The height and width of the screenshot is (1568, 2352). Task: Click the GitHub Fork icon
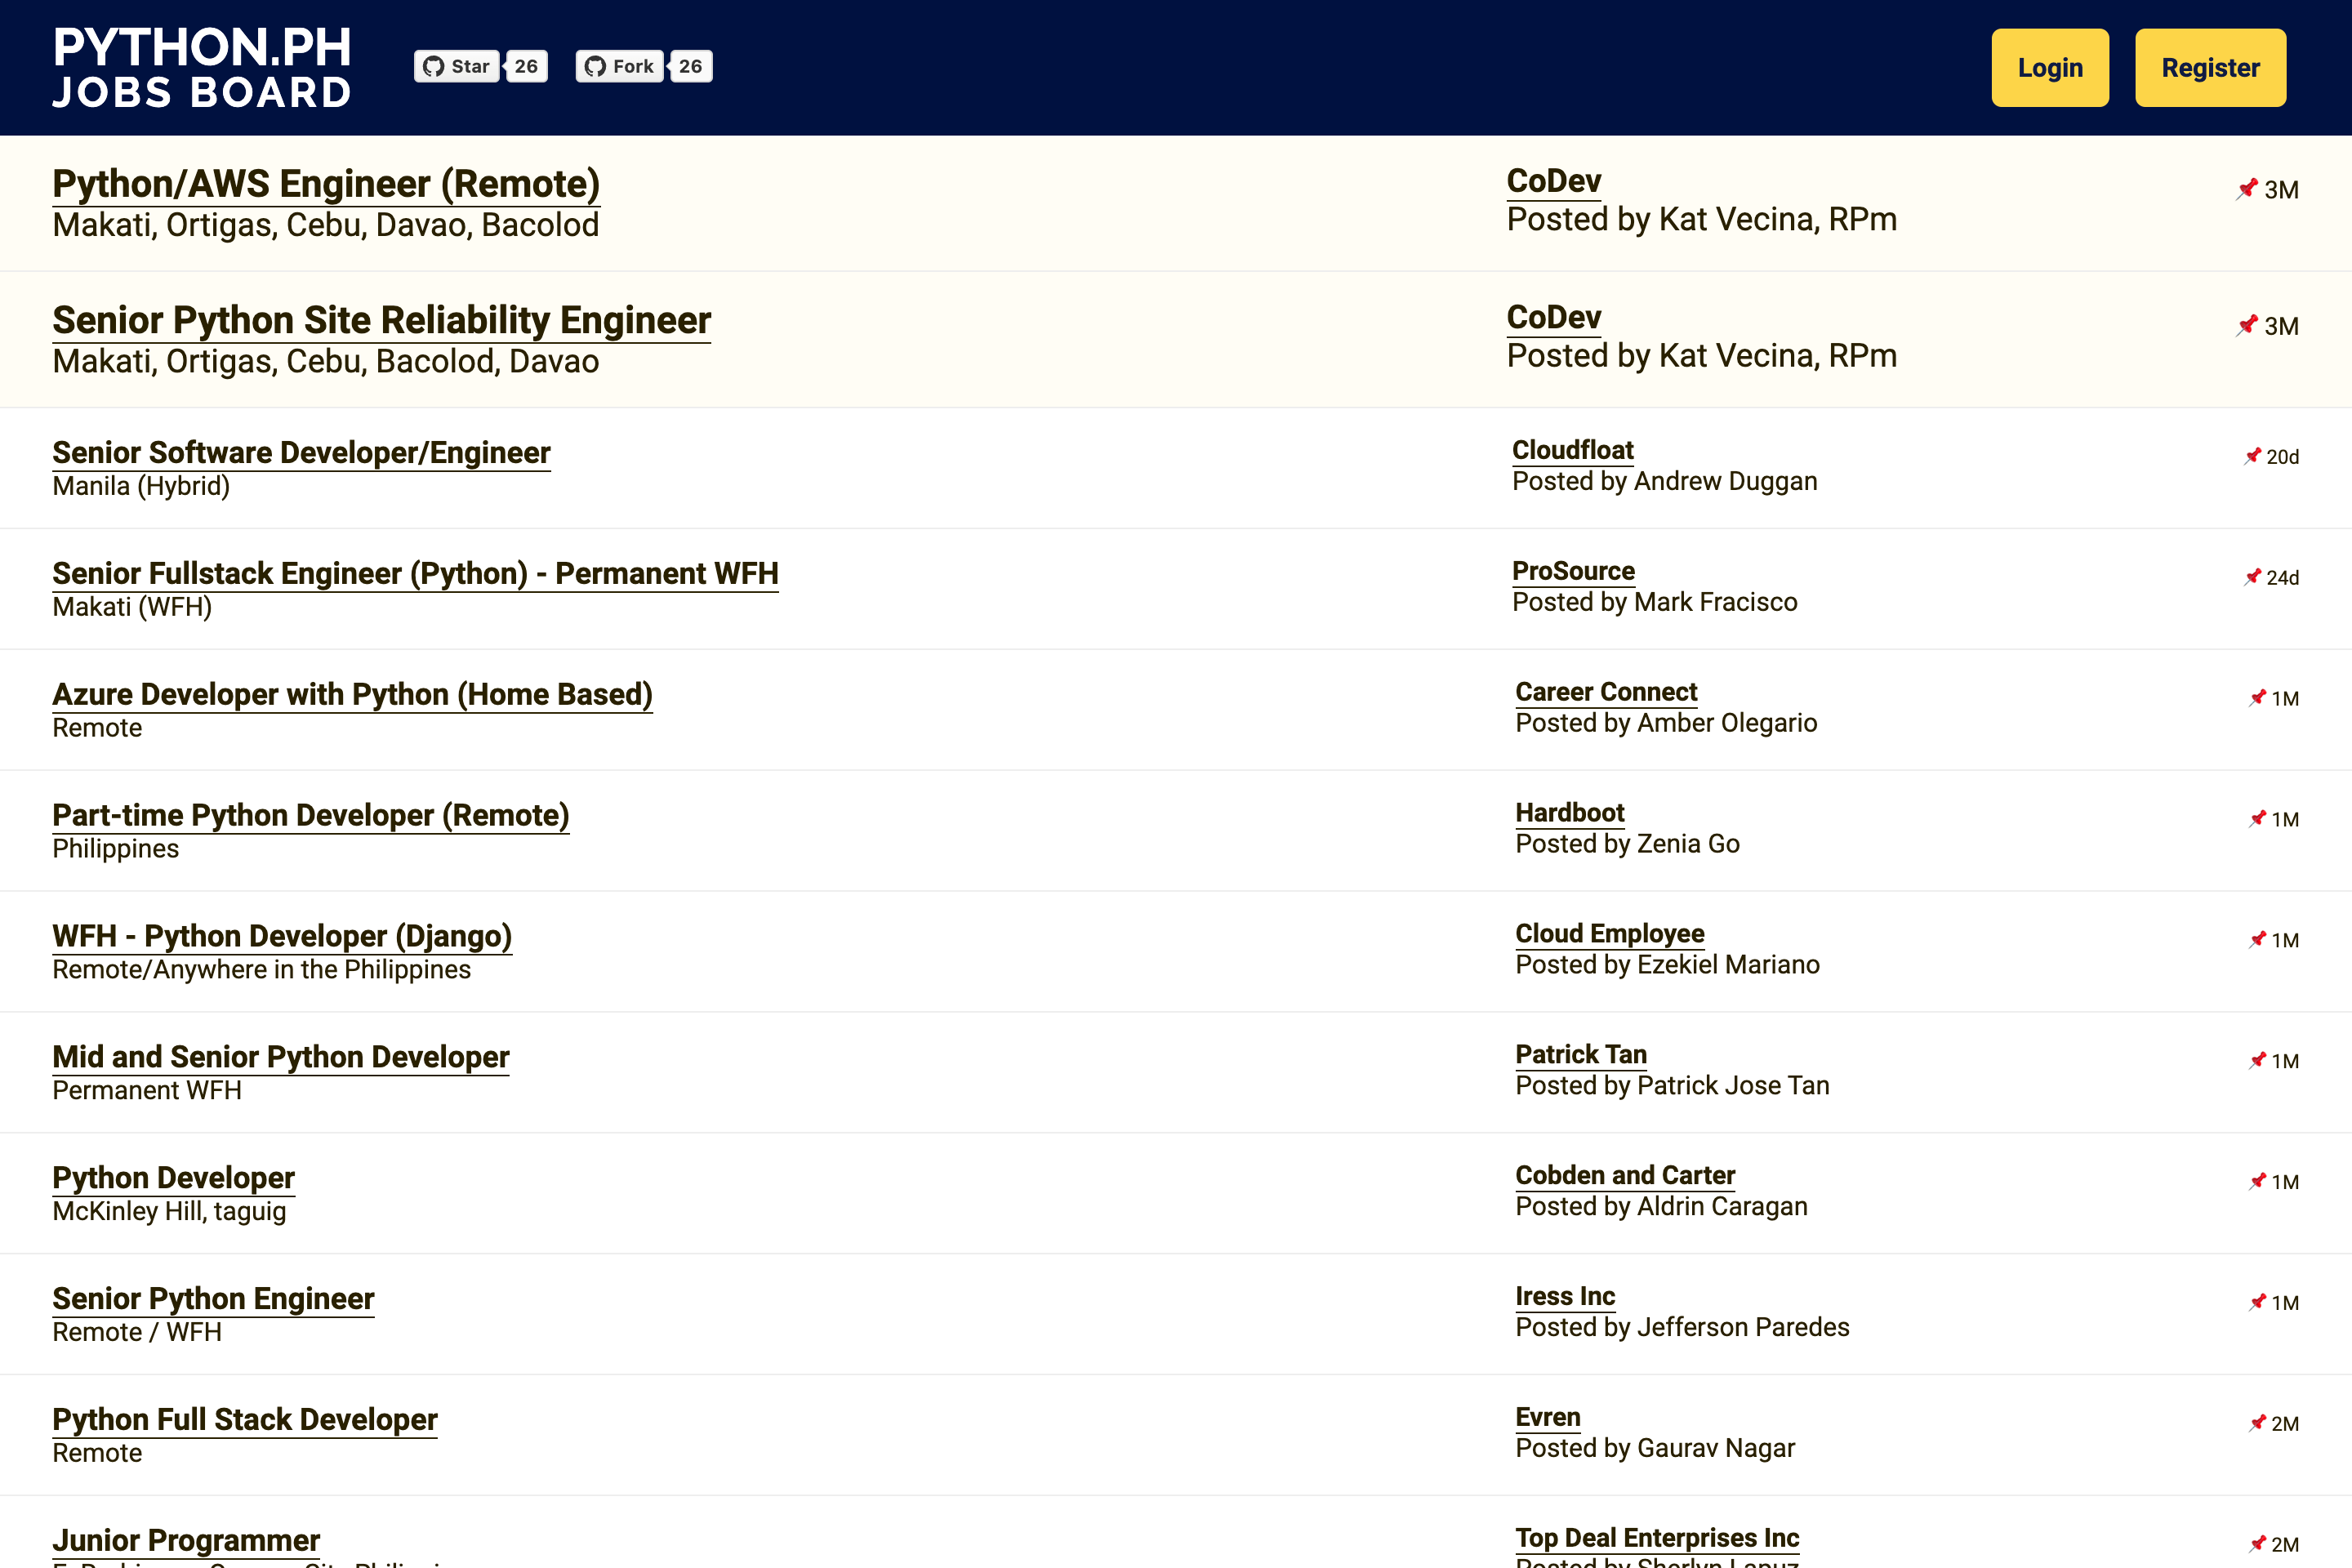pyautogui.click(x=595, y=66)
